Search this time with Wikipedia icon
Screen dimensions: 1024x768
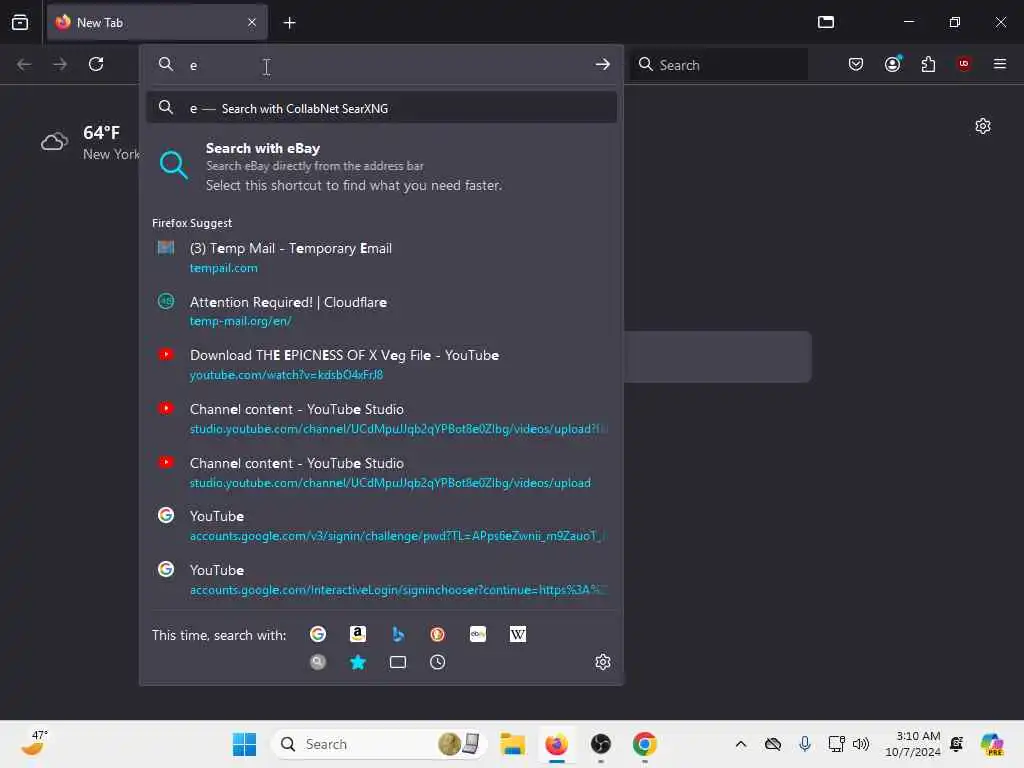point(517,634)
